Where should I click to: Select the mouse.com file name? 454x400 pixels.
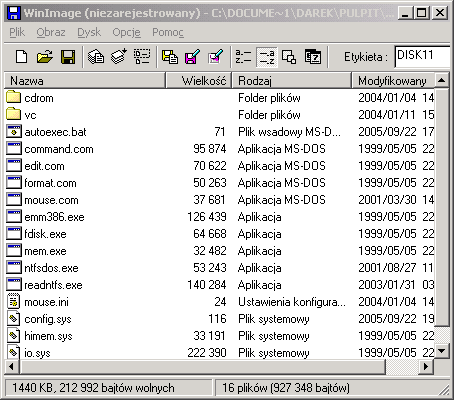tap(51, 200)
